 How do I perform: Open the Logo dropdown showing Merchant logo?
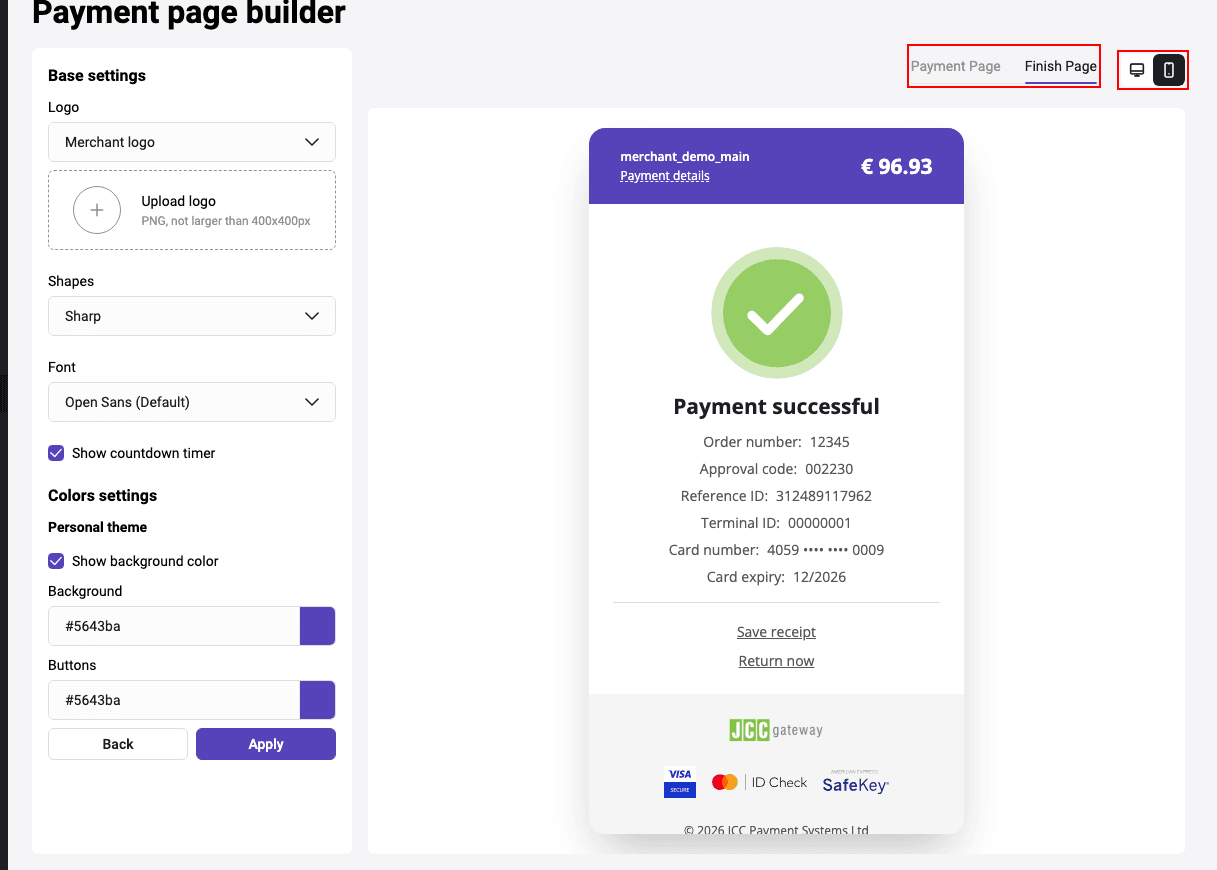[x=192, y=142]
